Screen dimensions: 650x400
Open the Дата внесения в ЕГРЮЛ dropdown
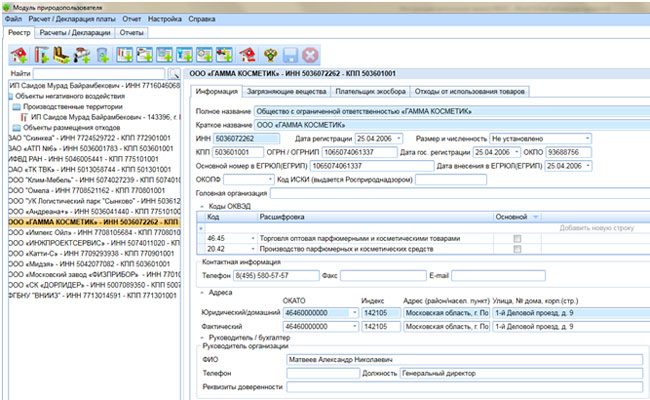coord(588,166)
